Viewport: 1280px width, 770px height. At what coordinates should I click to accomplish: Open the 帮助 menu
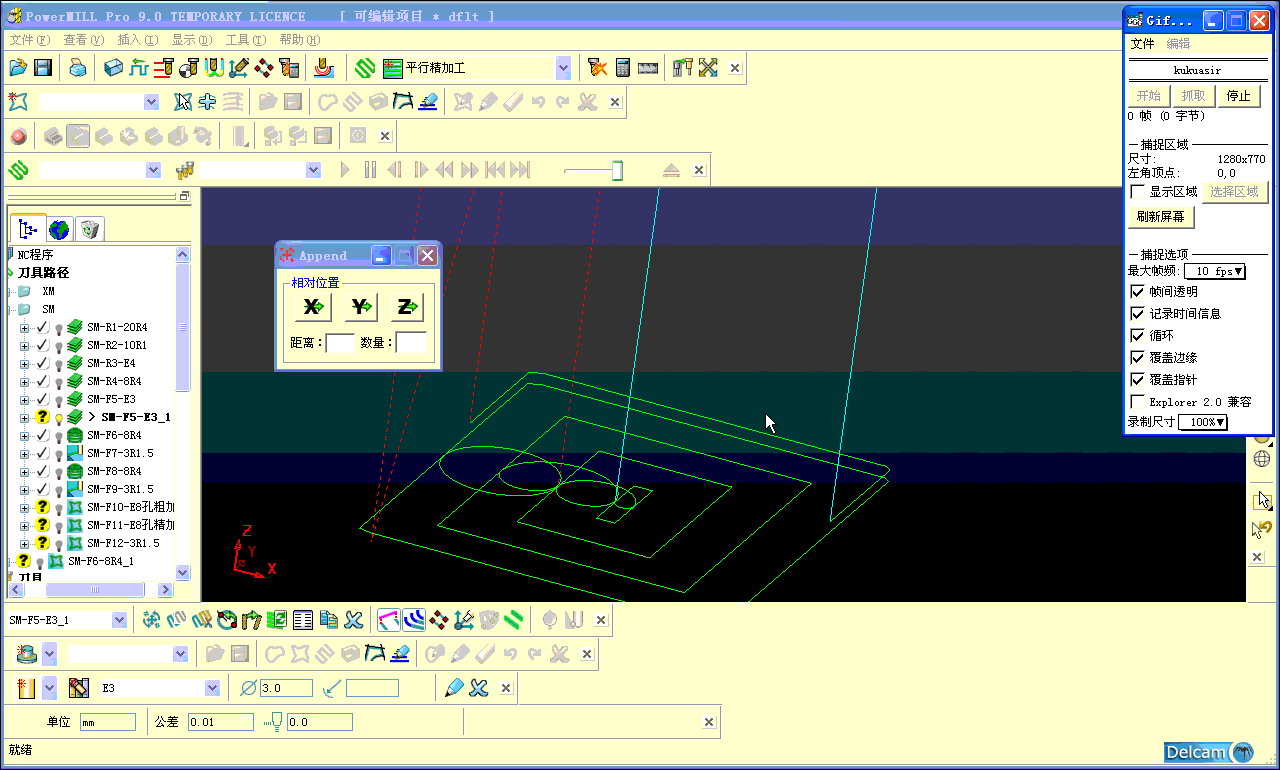coord(299,40)
